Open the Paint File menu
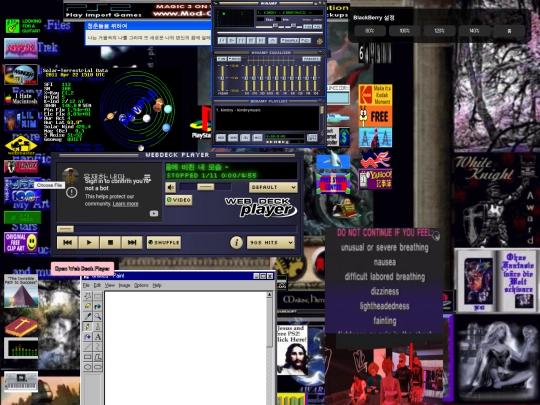Viewport: 540px width, 405px height. coord(86,285)
